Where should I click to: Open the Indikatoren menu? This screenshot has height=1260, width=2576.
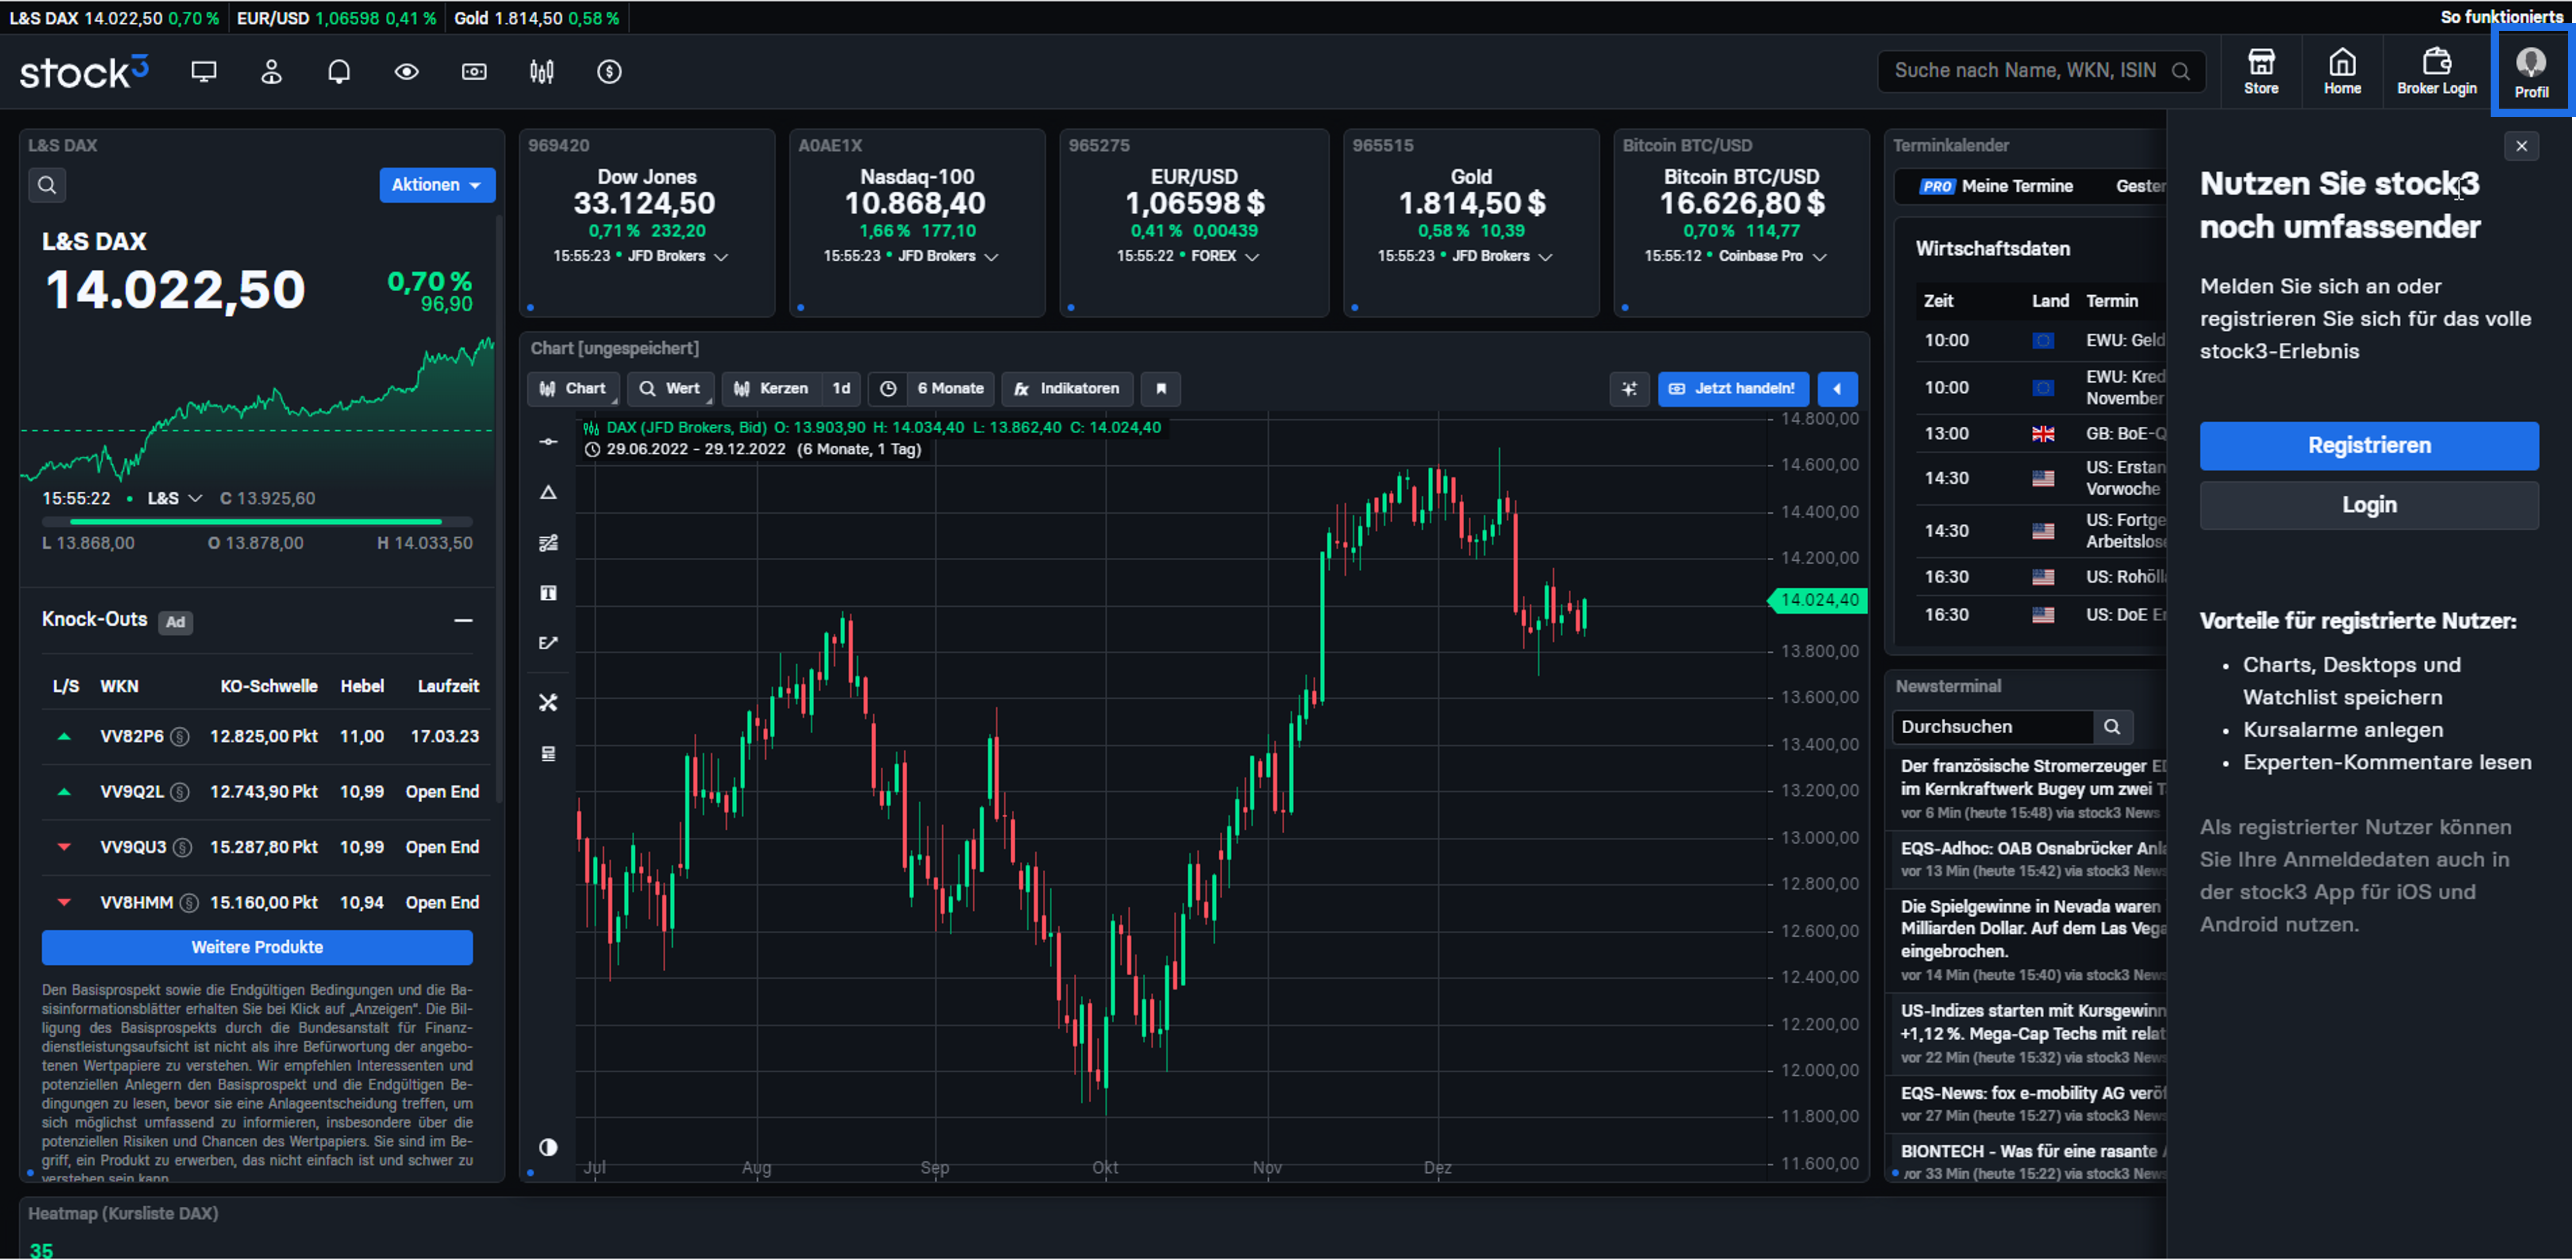1068,389
